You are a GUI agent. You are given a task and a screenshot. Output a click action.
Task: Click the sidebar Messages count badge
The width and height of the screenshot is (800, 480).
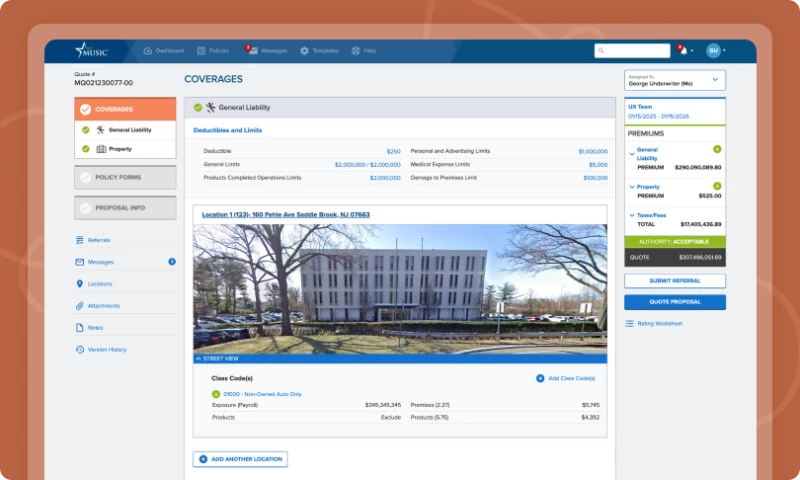(x=172, y=262)
